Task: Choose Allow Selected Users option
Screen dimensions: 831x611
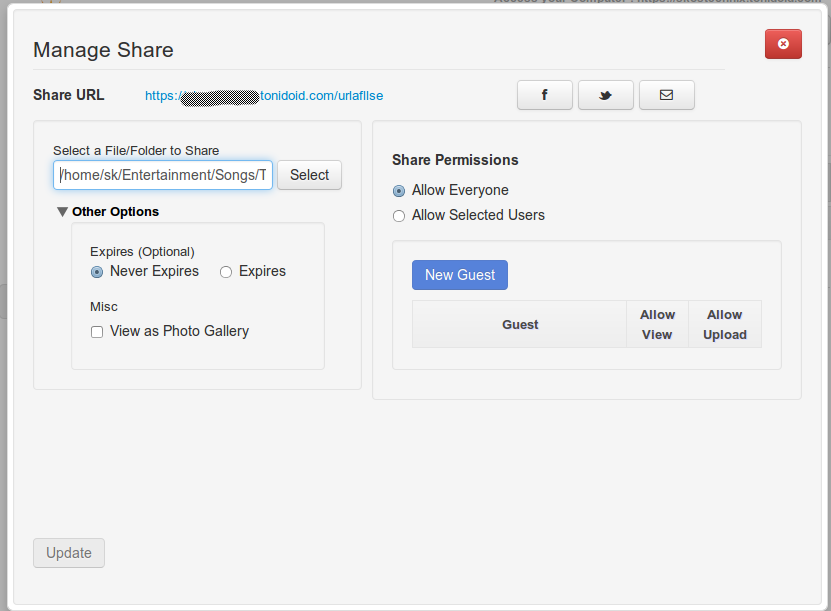Action: [x=399, y=216]
